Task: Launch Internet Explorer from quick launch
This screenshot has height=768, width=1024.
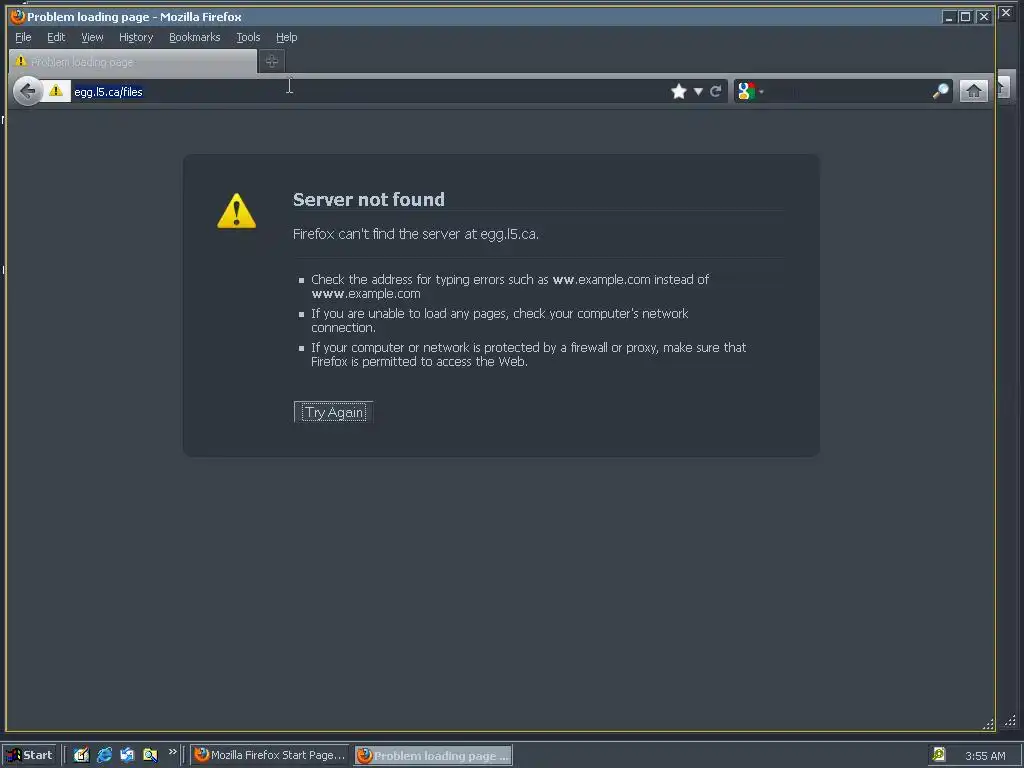Action: 104,755
